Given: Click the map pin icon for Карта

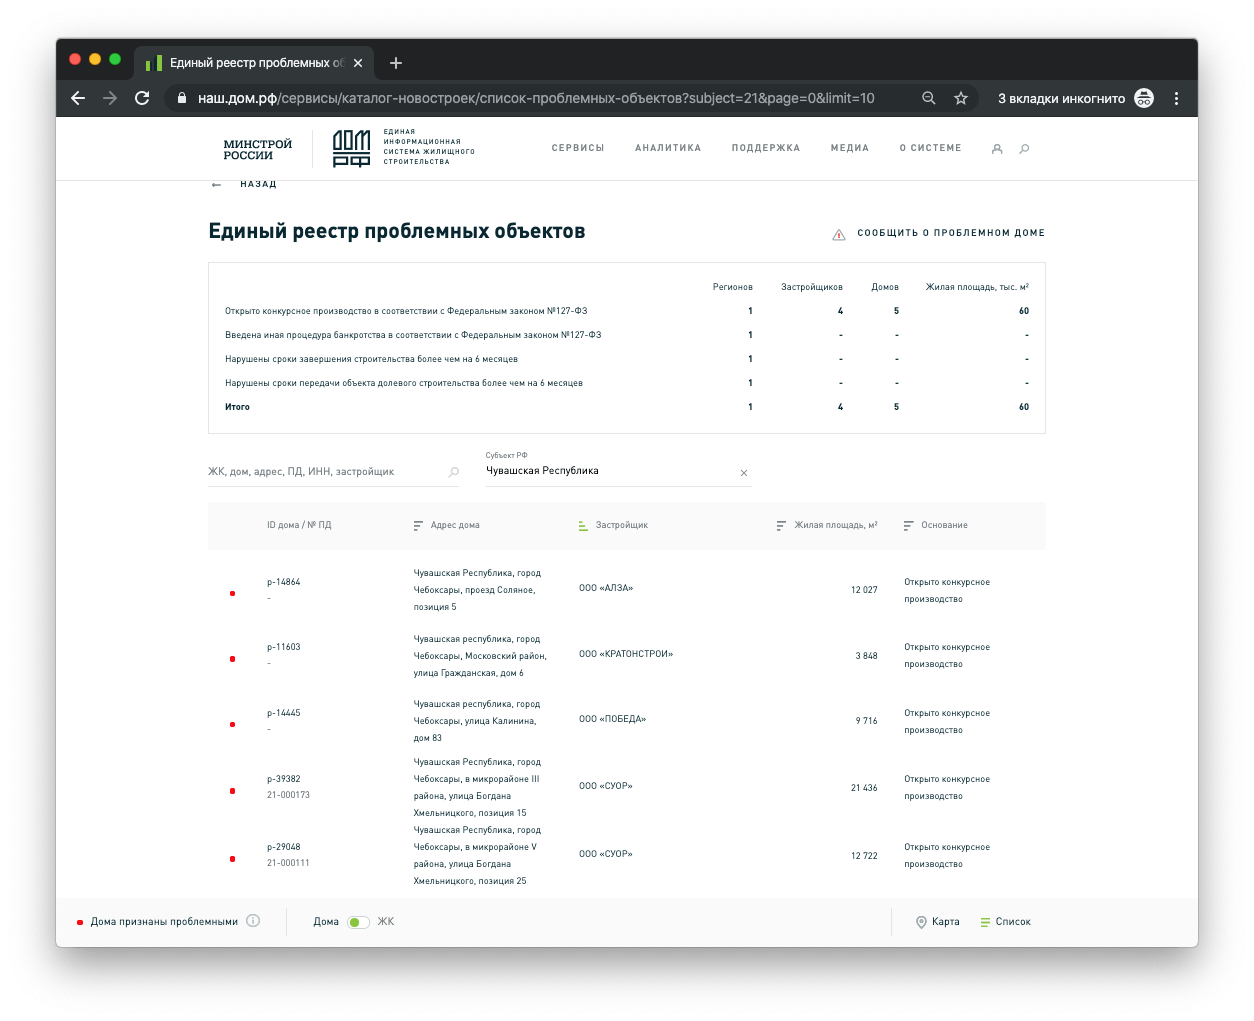Looking at the screenshot, I should click(x=921, y=922).
